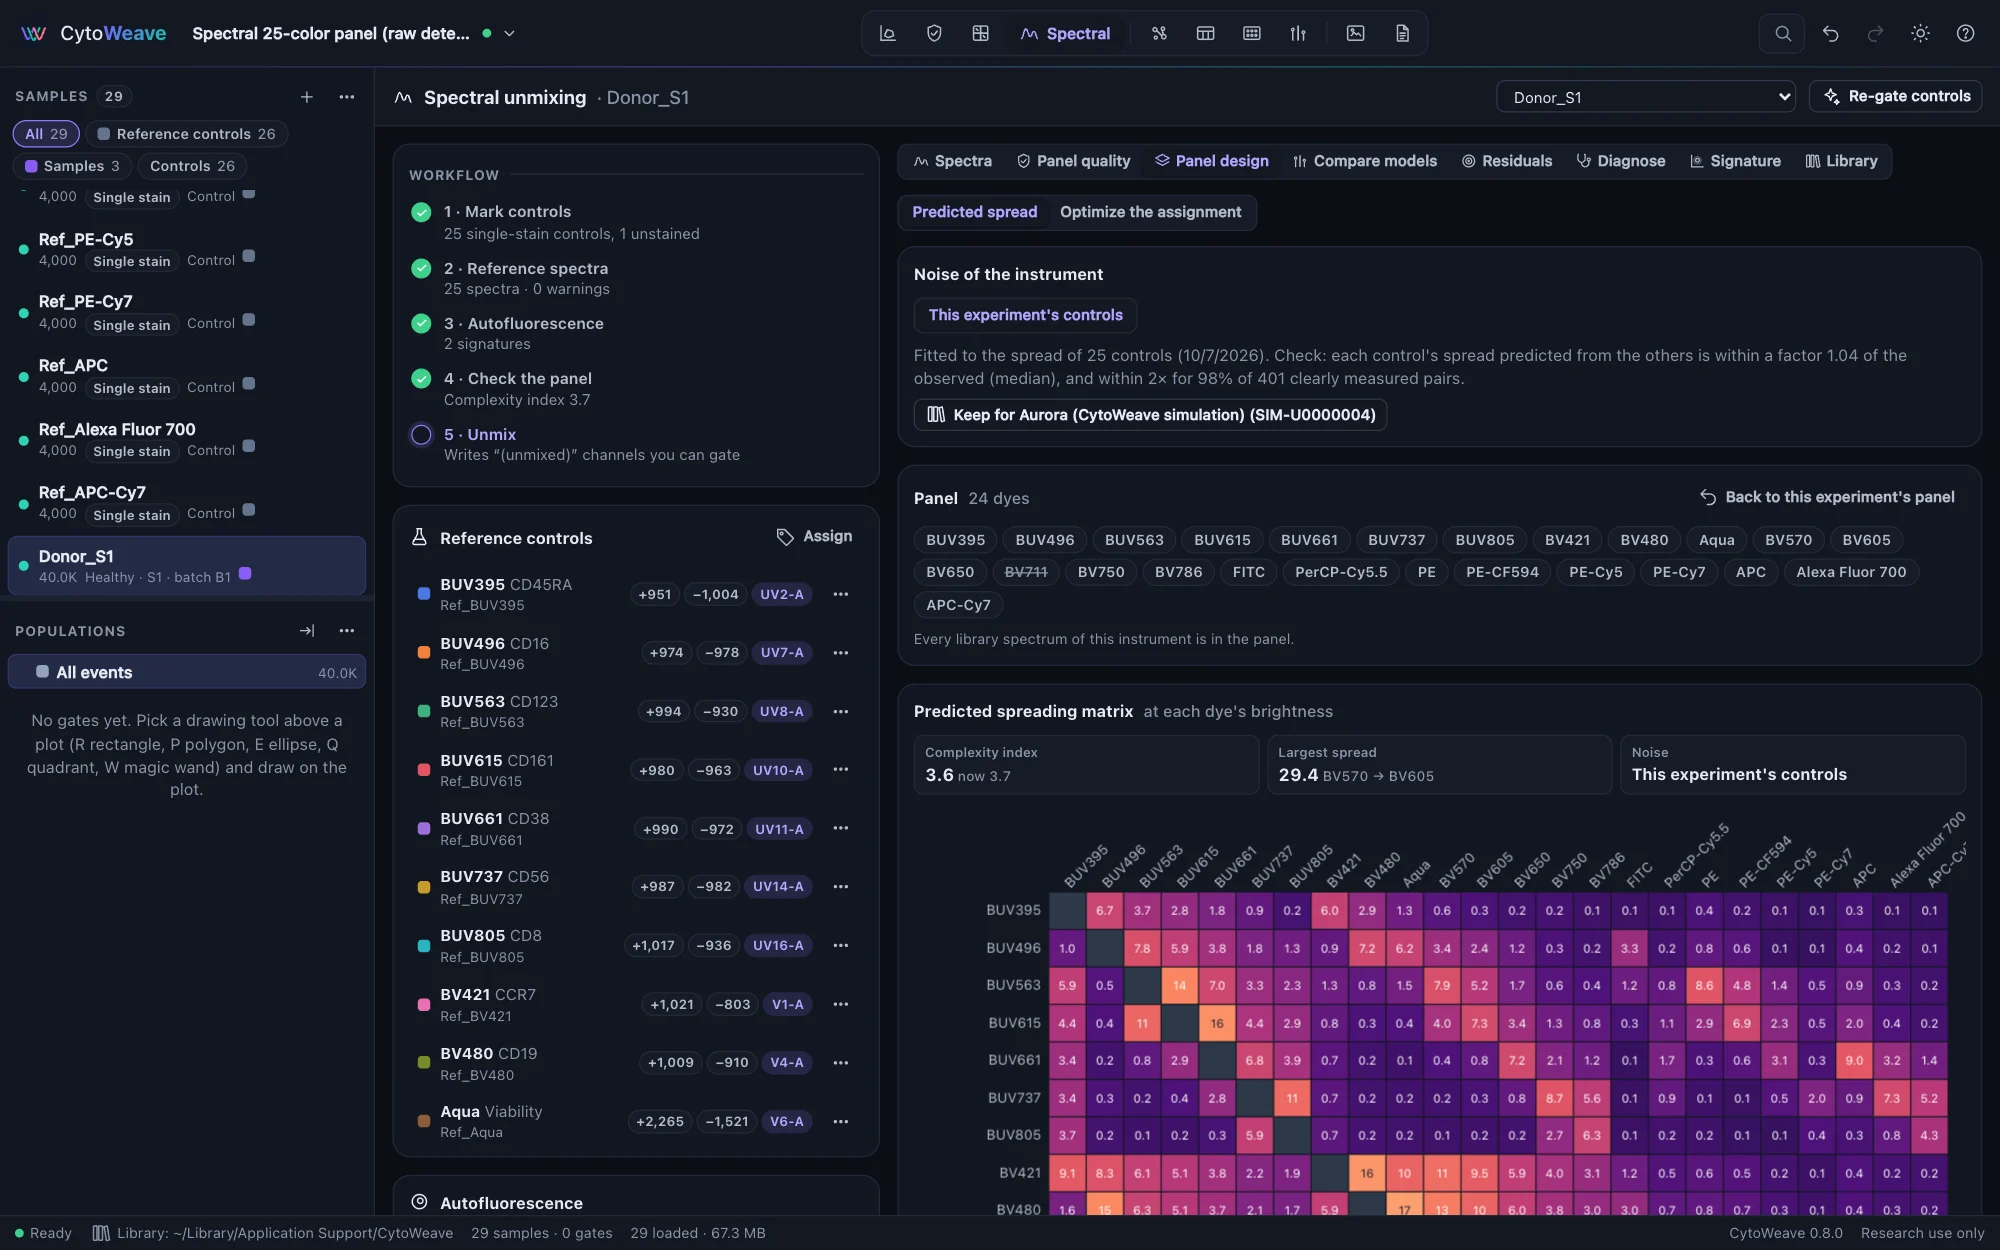Open the table layout icon in toolbar
Image resolution: width=2000 pixels, height=1250 pixels.
(x=1205, y=33)
